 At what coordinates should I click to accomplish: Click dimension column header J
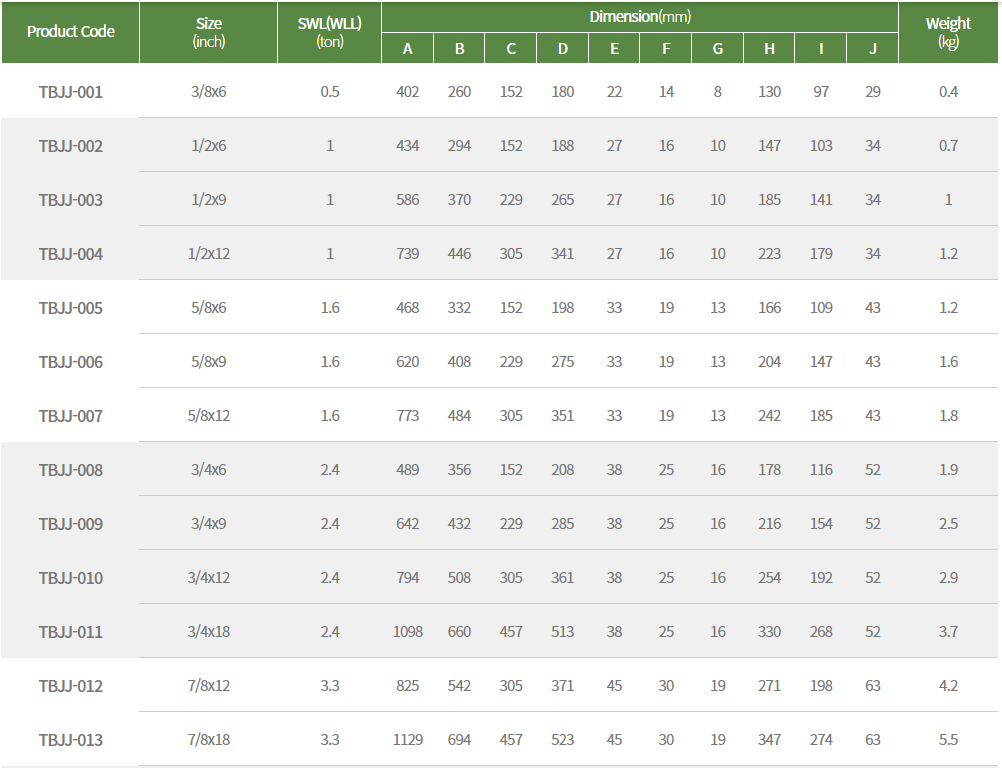(872, 49)
